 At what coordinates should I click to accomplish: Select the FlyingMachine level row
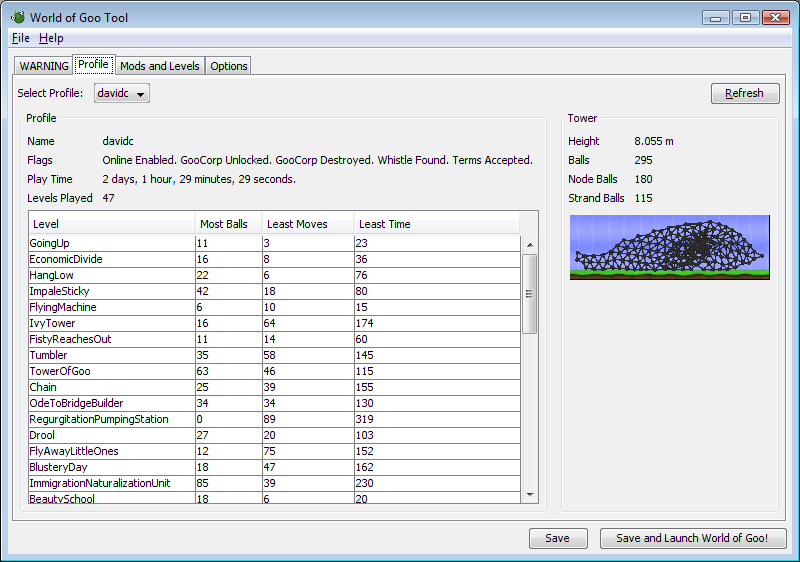(x=274, y=307)
